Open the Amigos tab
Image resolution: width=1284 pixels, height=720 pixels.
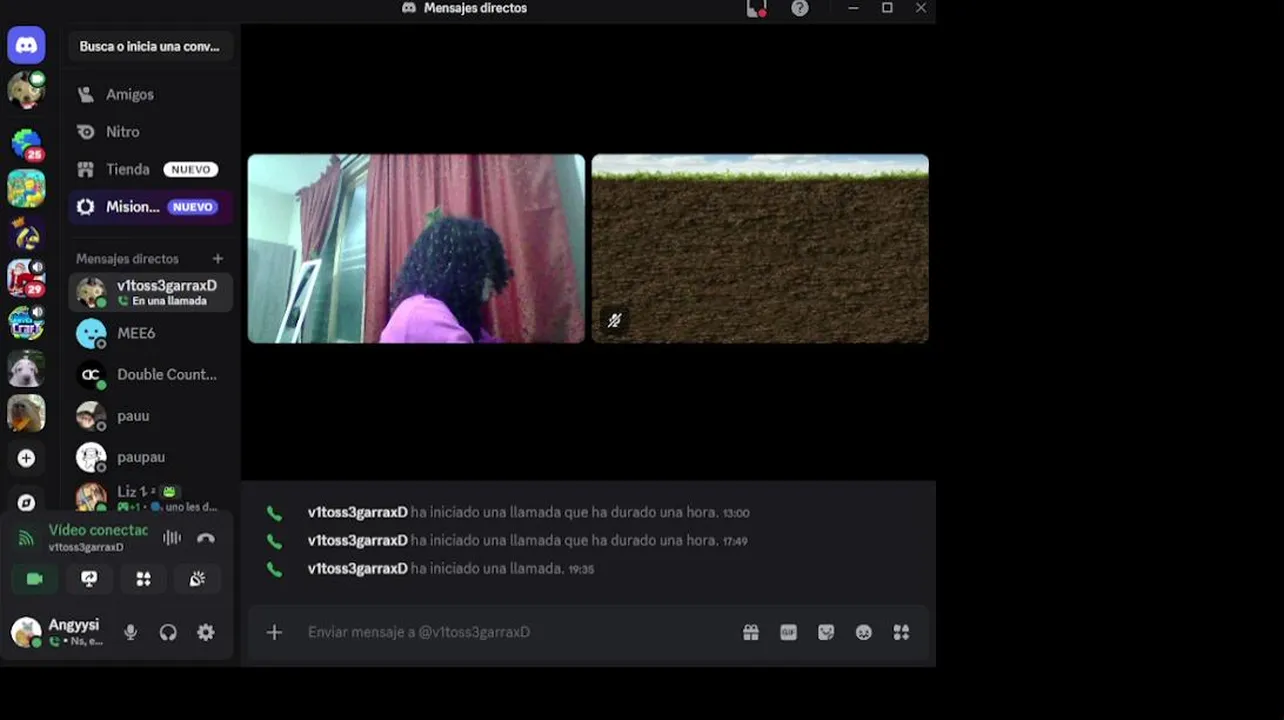tap(150, 94)
